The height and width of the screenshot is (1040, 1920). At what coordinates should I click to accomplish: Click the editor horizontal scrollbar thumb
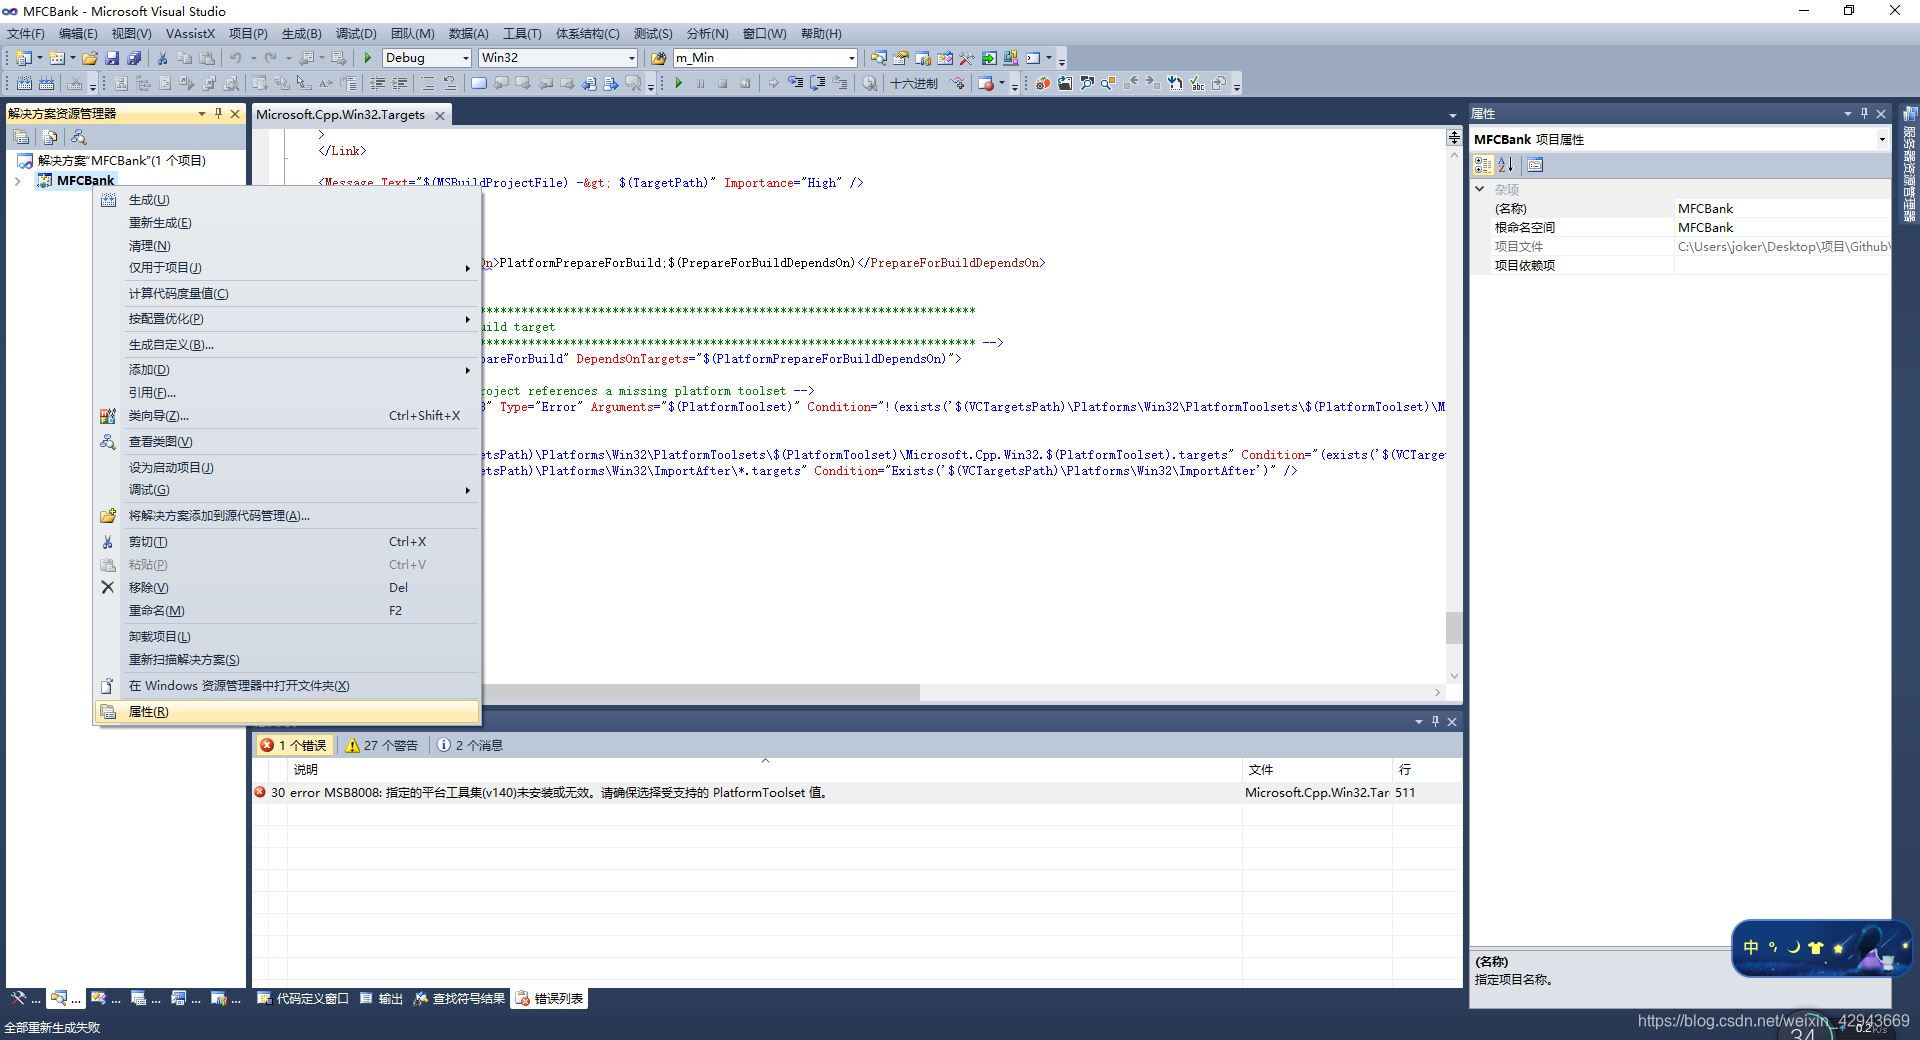700,692
